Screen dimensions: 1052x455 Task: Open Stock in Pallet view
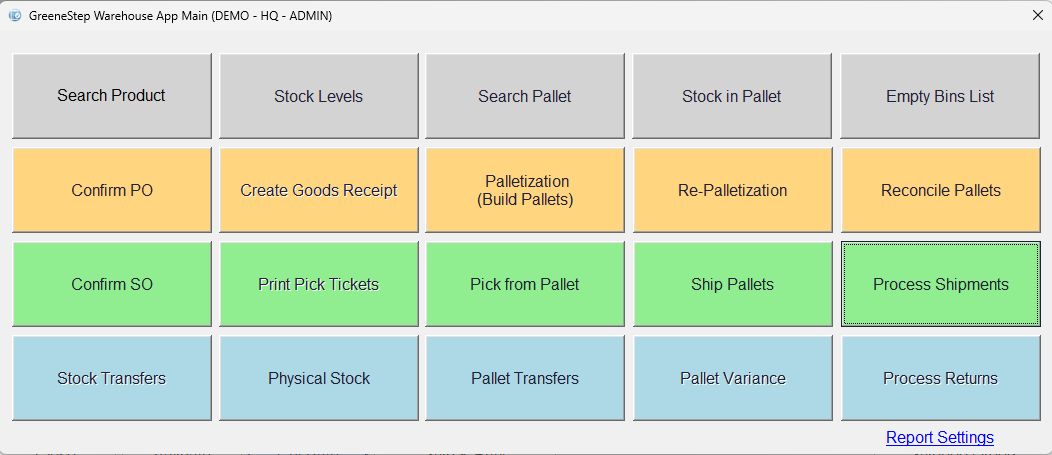732,96
